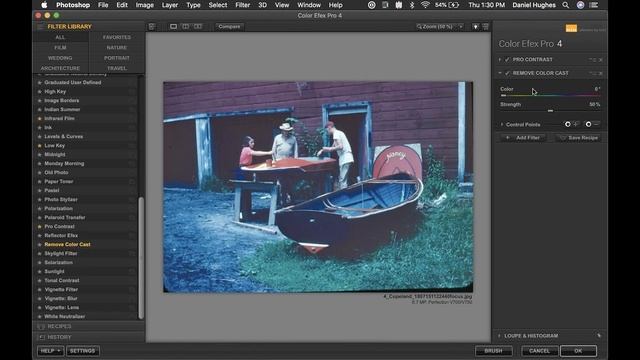The image size is (640, 360).
Task: Click the Compare button
Action: click(229, 27)
